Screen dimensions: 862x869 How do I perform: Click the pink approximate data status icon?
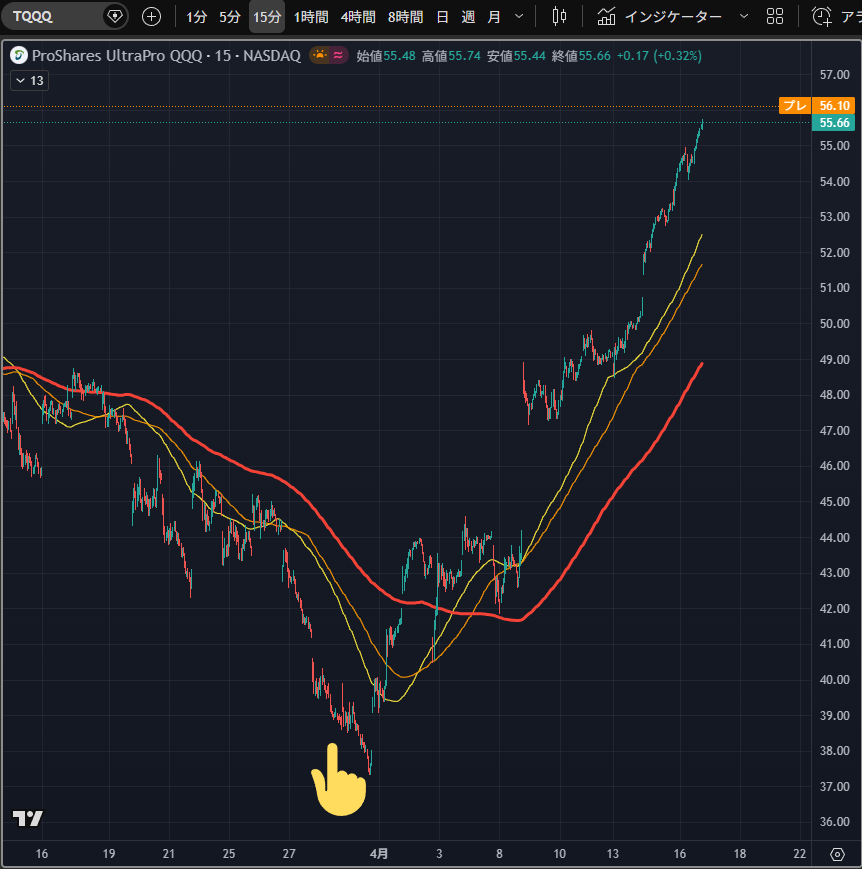click(338, 55)
